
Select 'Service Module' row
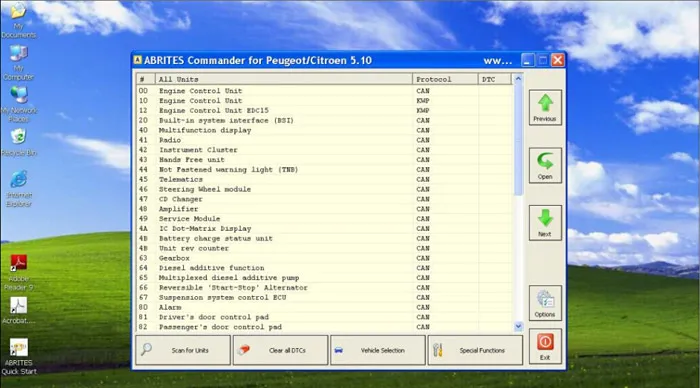pyautogui.click(x=325, y=218)
